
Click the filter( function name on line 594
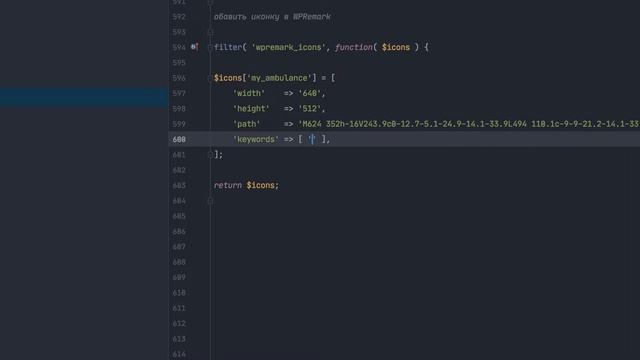pos(230,47)
